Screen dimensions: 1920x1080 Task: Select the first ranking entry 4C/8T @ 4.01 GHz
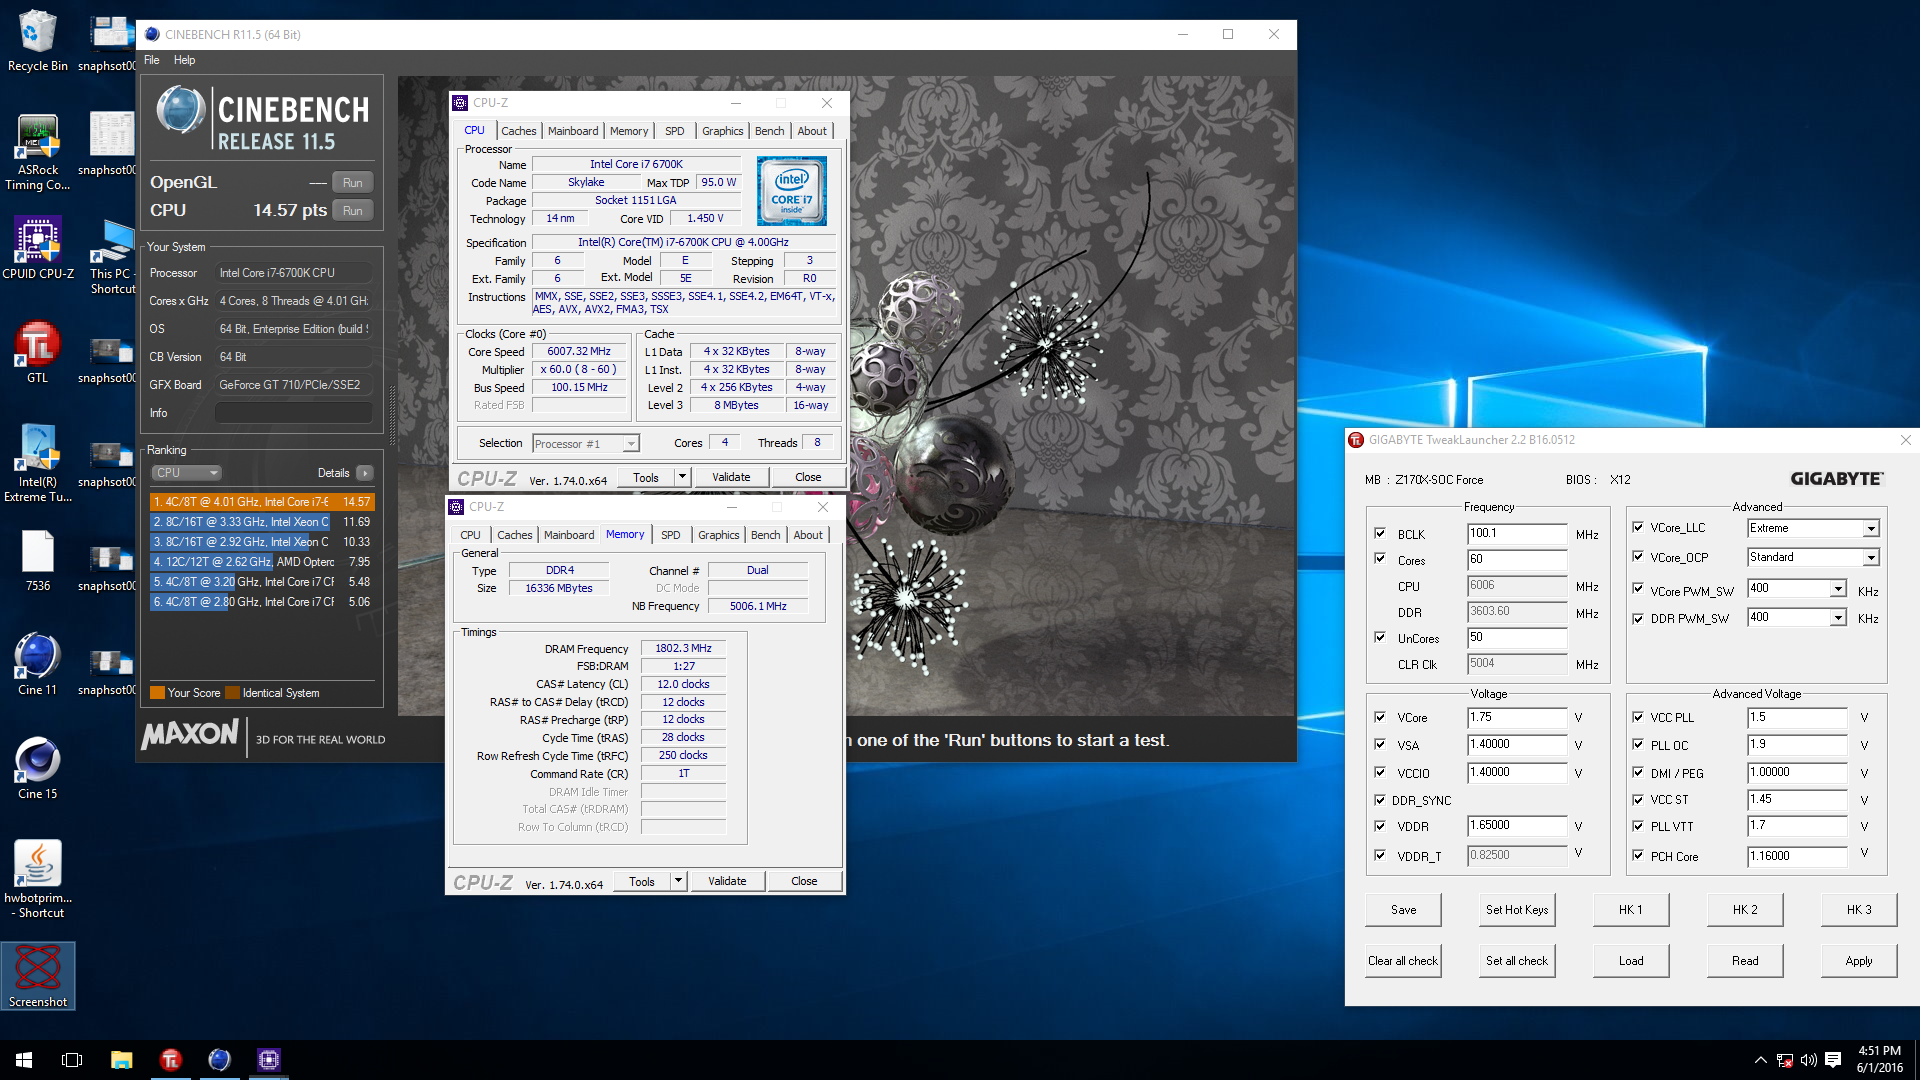click(x=262, y=502)
